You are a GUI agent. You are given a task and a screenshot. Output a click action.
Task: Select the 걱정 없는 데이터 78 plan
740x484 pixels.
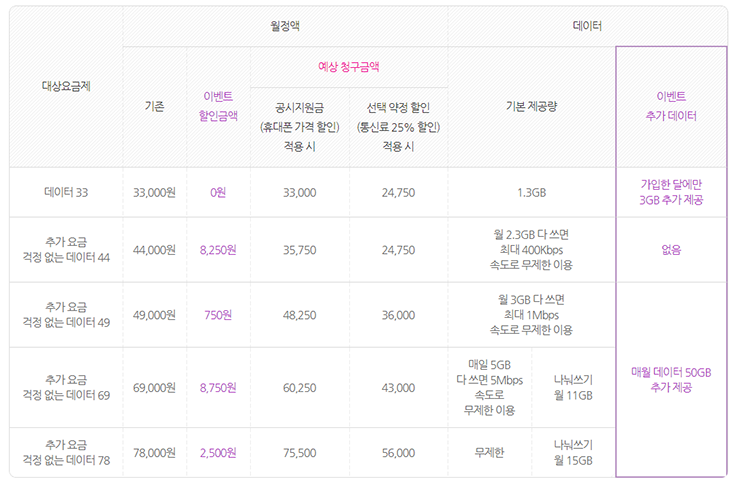66,452
